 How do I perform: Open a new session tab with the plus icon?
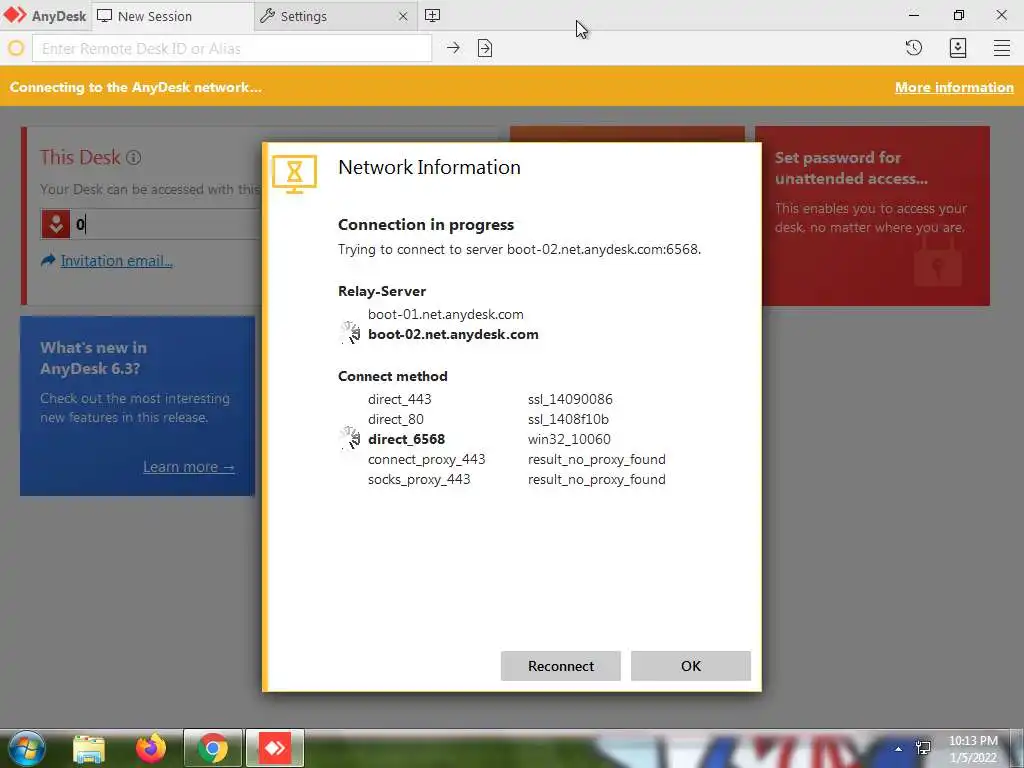pyautogui.click(x=432, y=16)
